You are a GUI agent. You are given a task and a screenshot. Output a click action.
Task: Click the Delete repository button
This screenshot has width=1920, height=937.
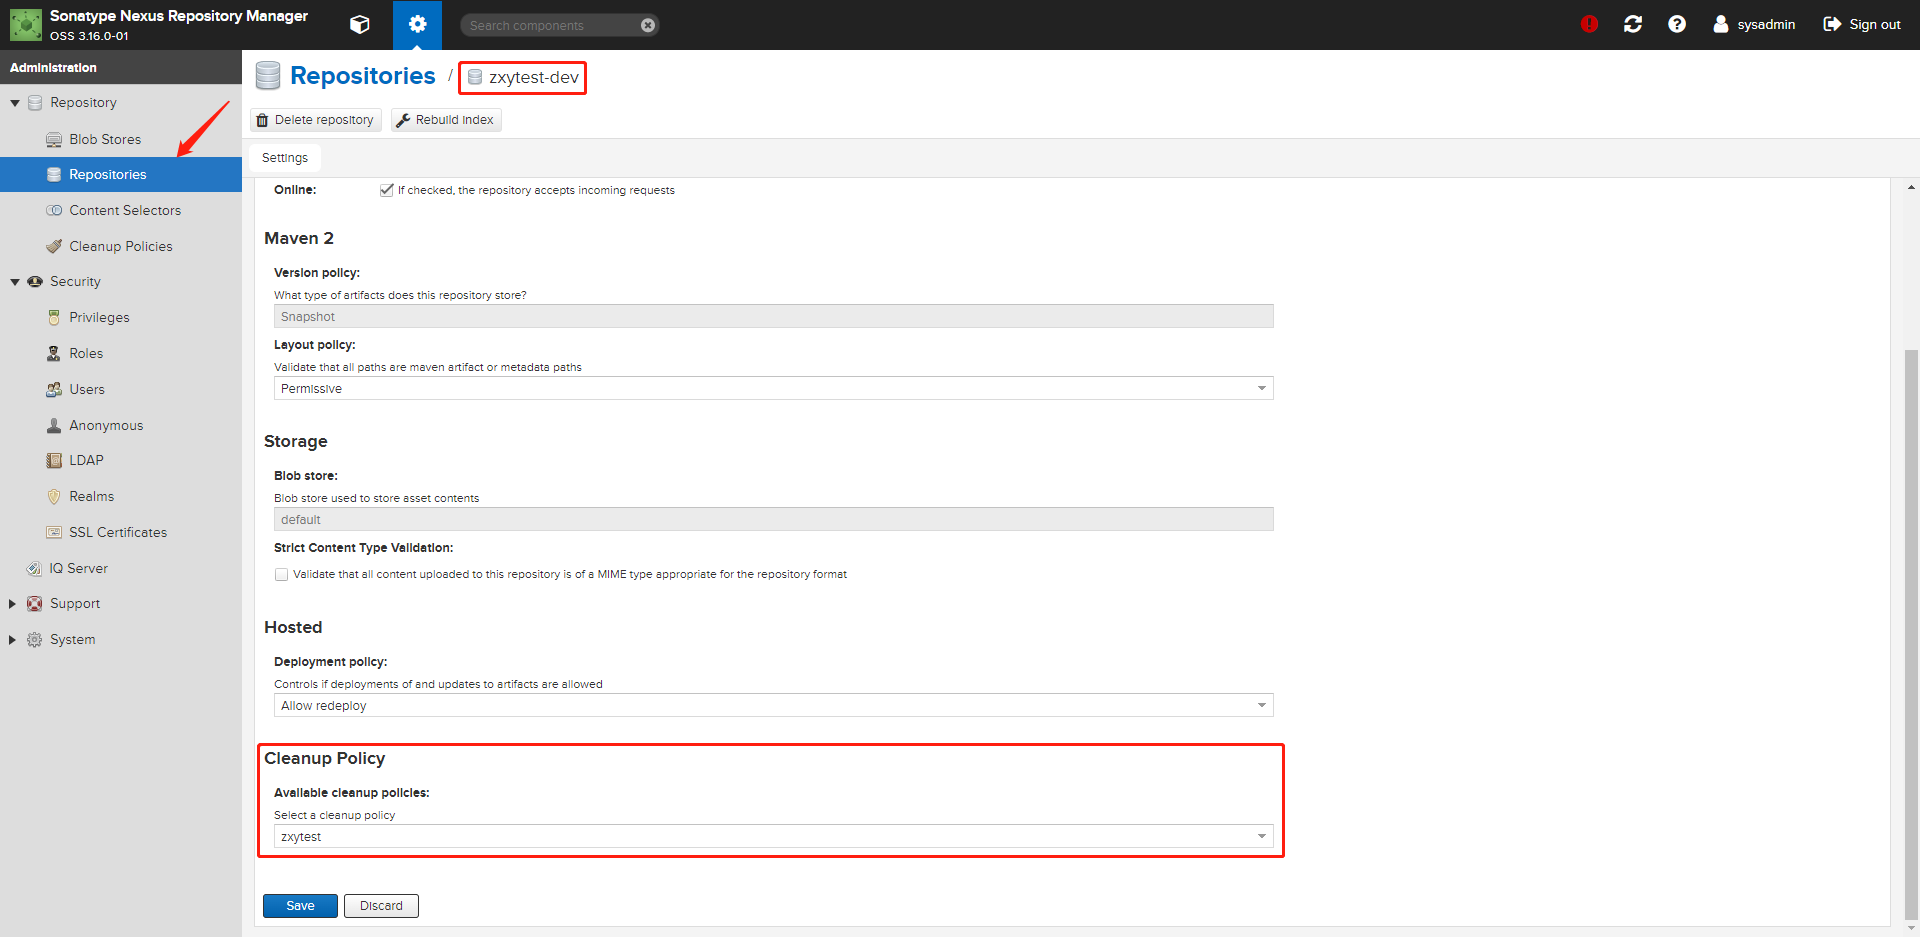pos(316,120)
